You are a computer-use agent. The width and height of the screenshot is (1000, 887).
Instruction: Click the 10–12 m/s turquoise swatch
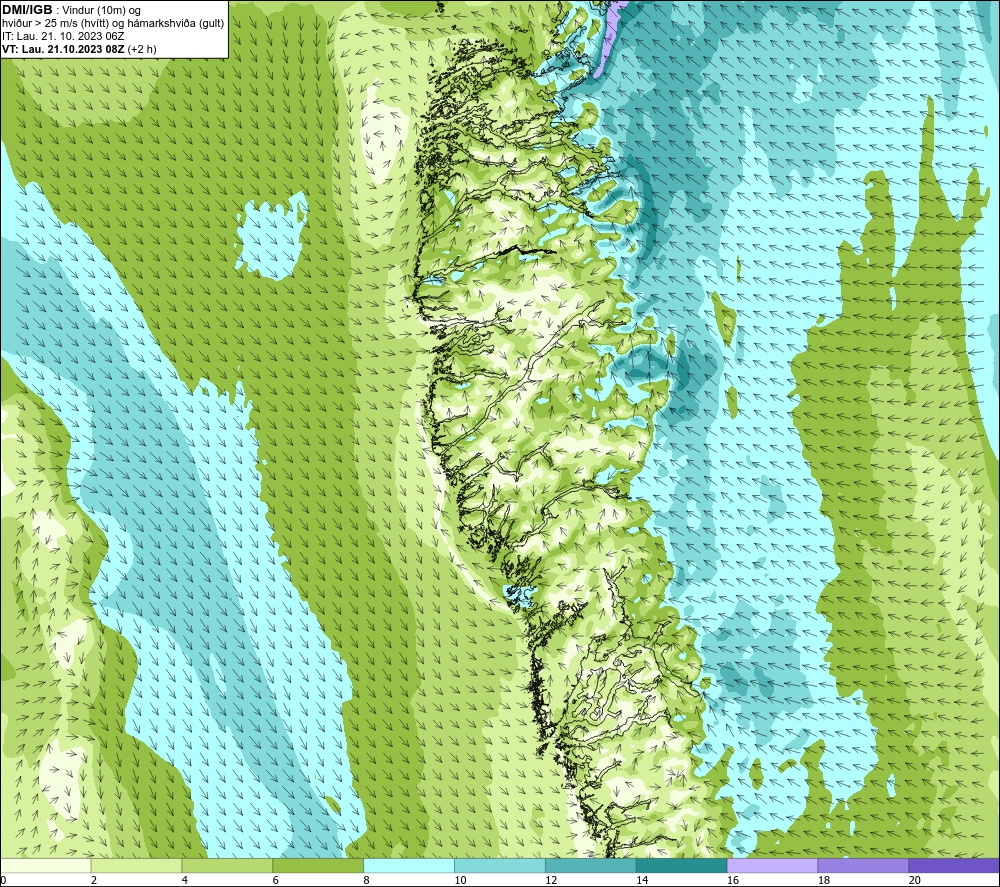point(500,865)
